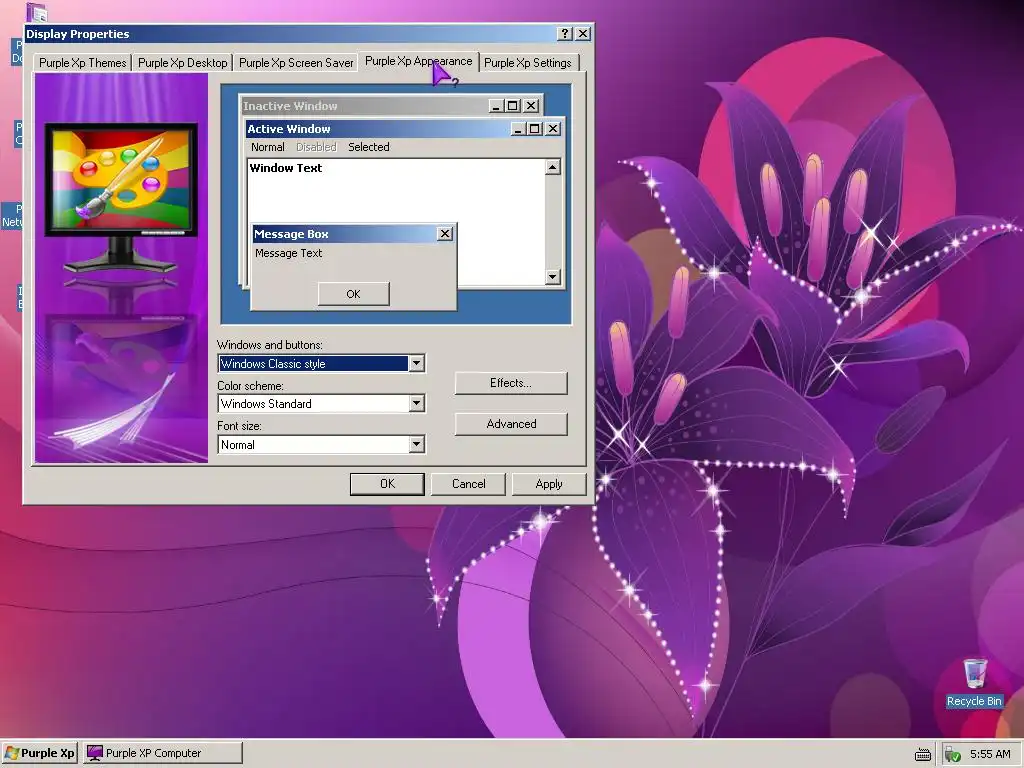The height and width of the screenshot is (768, 1024).
Task: Click the Advanced button
Action: point(511,424)
